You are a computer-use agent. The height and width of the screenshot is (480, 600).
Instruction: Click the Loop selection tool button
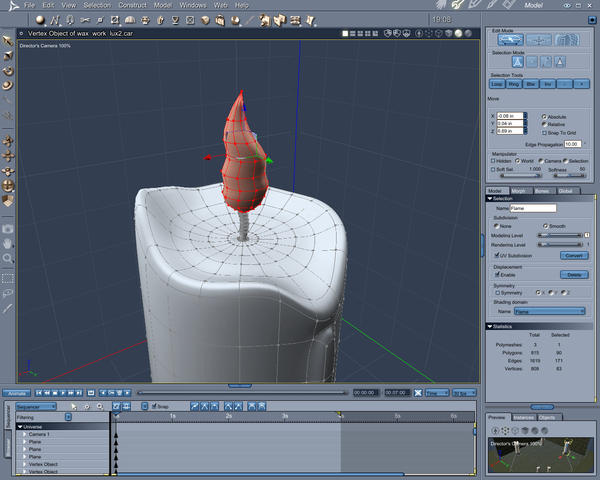[x=497, y=84]
